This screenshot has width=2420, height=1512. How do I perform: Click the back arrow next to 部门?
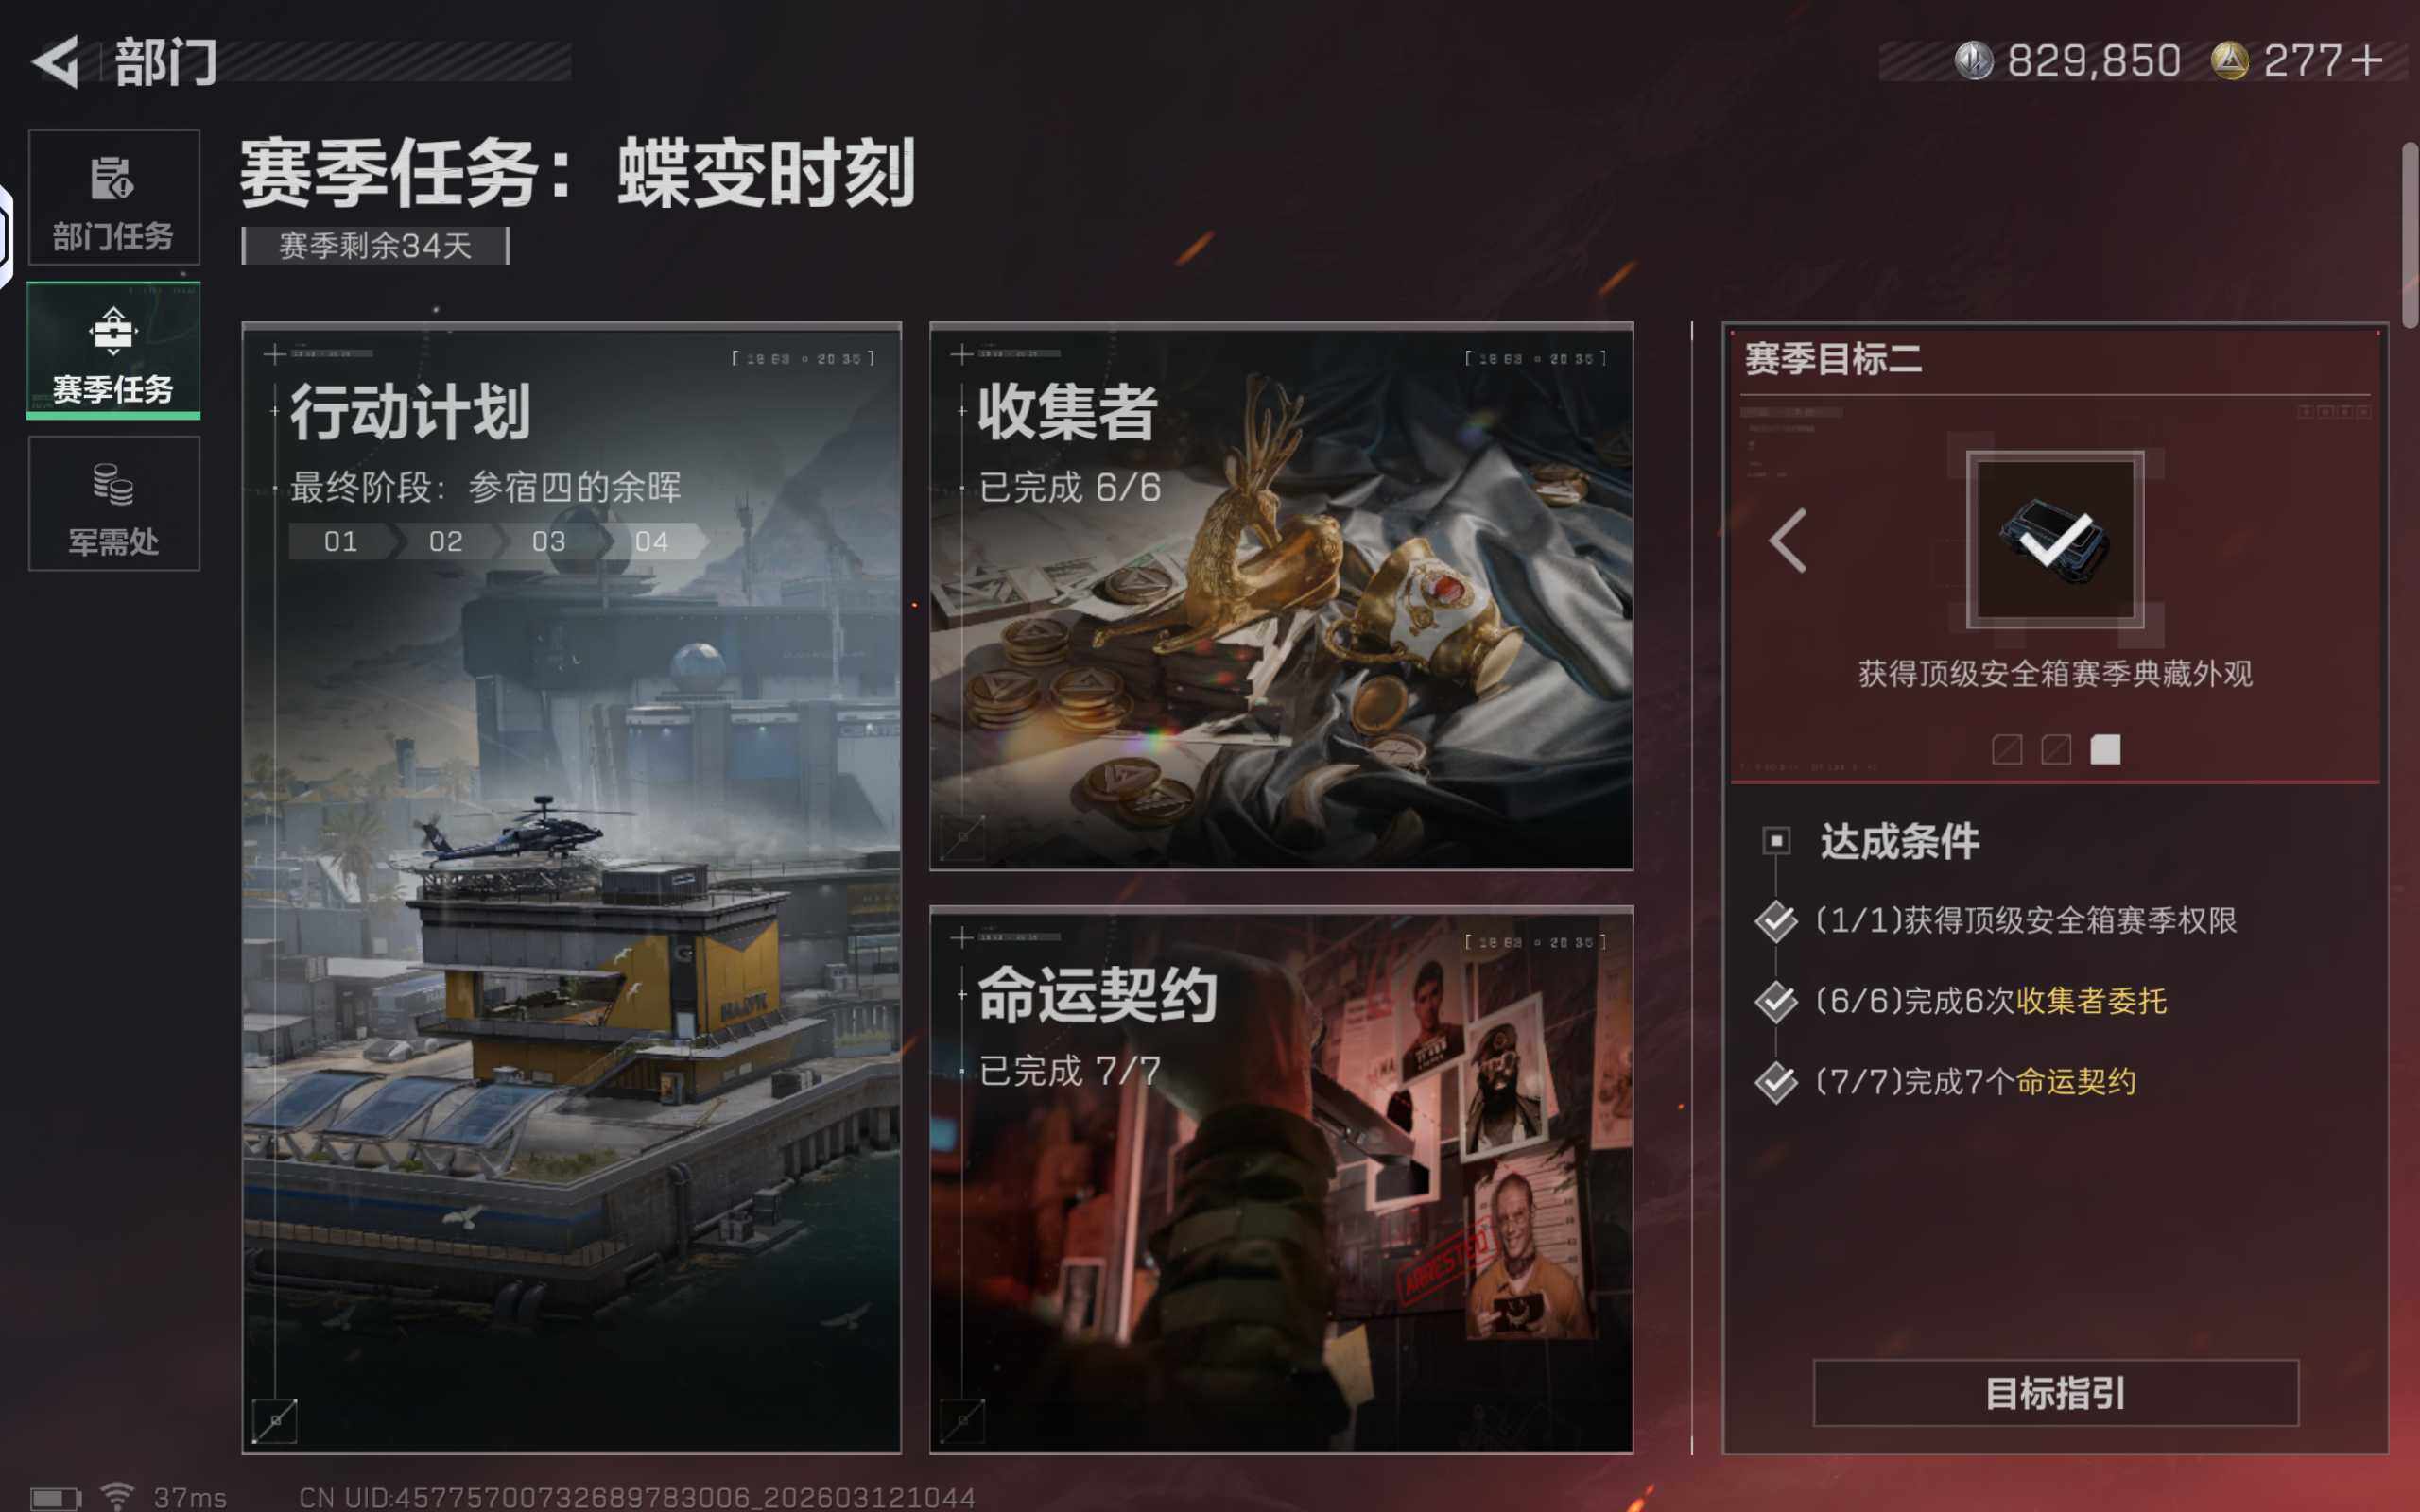tap(56, 62)
